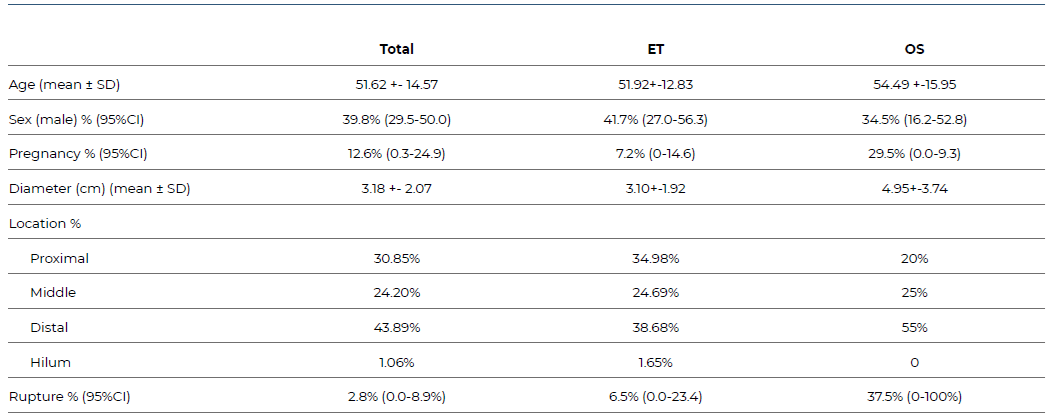
Task: Click the ET sex value 41.7%
Action: pos(656,119)
